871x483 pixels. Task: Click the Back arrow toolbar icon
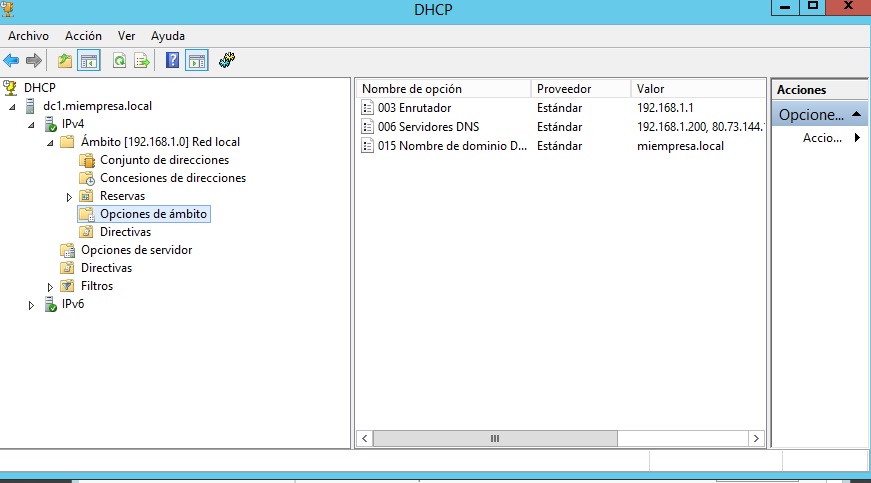[12, 61]
